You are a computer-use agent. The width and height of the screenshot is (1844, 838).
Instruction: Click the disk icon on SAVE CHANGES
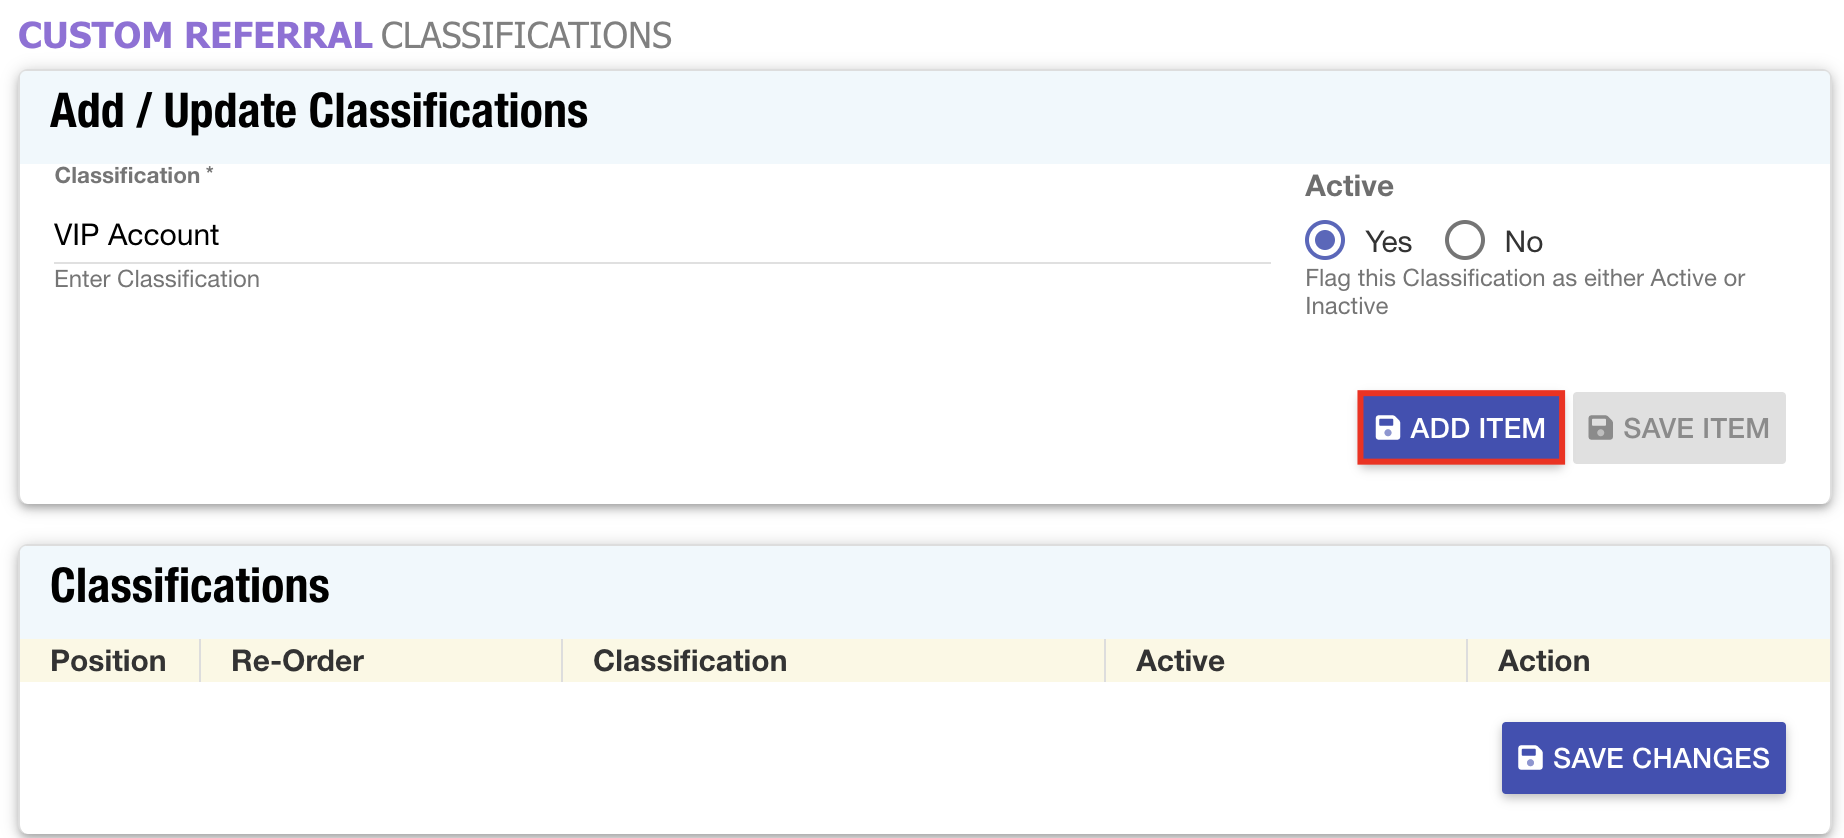[x=1529, y=758]
